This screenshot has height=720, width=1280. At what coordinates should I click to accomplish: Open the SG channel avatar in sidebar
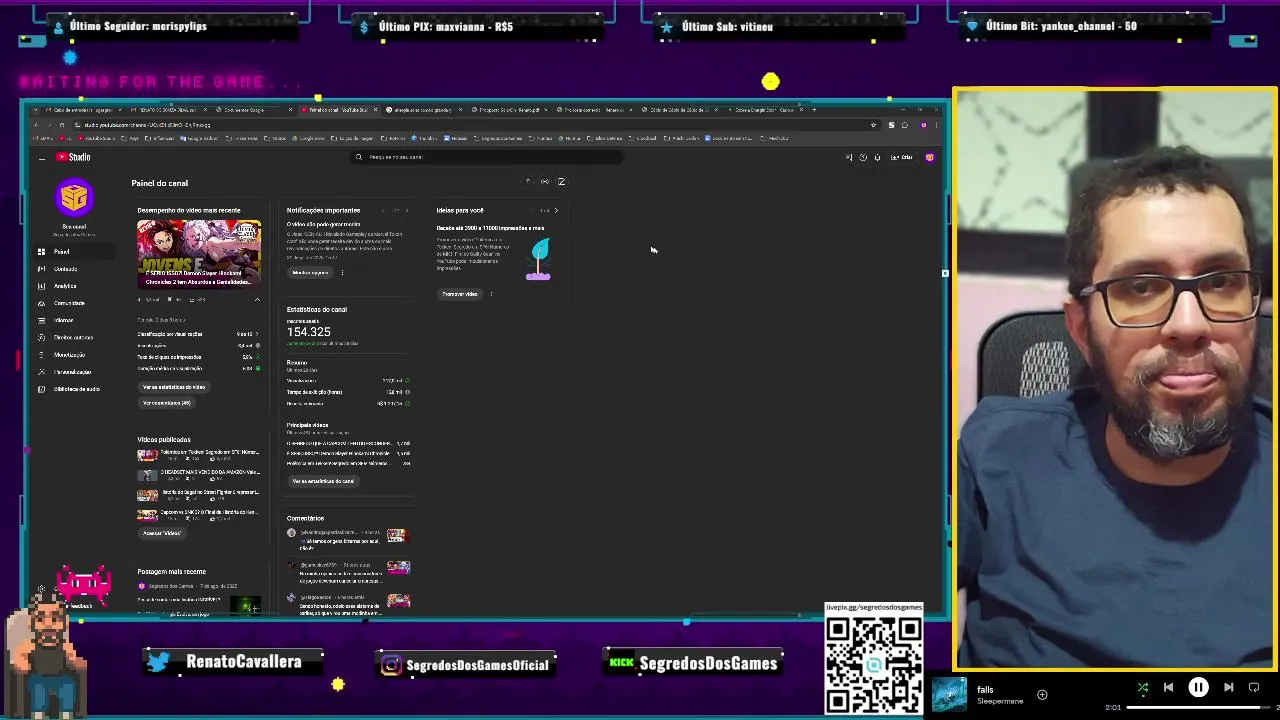(74, 198)
